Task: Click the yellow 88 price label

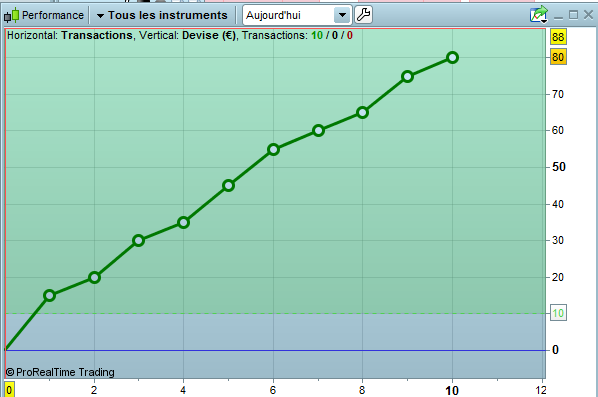Action: pos(558,37)
